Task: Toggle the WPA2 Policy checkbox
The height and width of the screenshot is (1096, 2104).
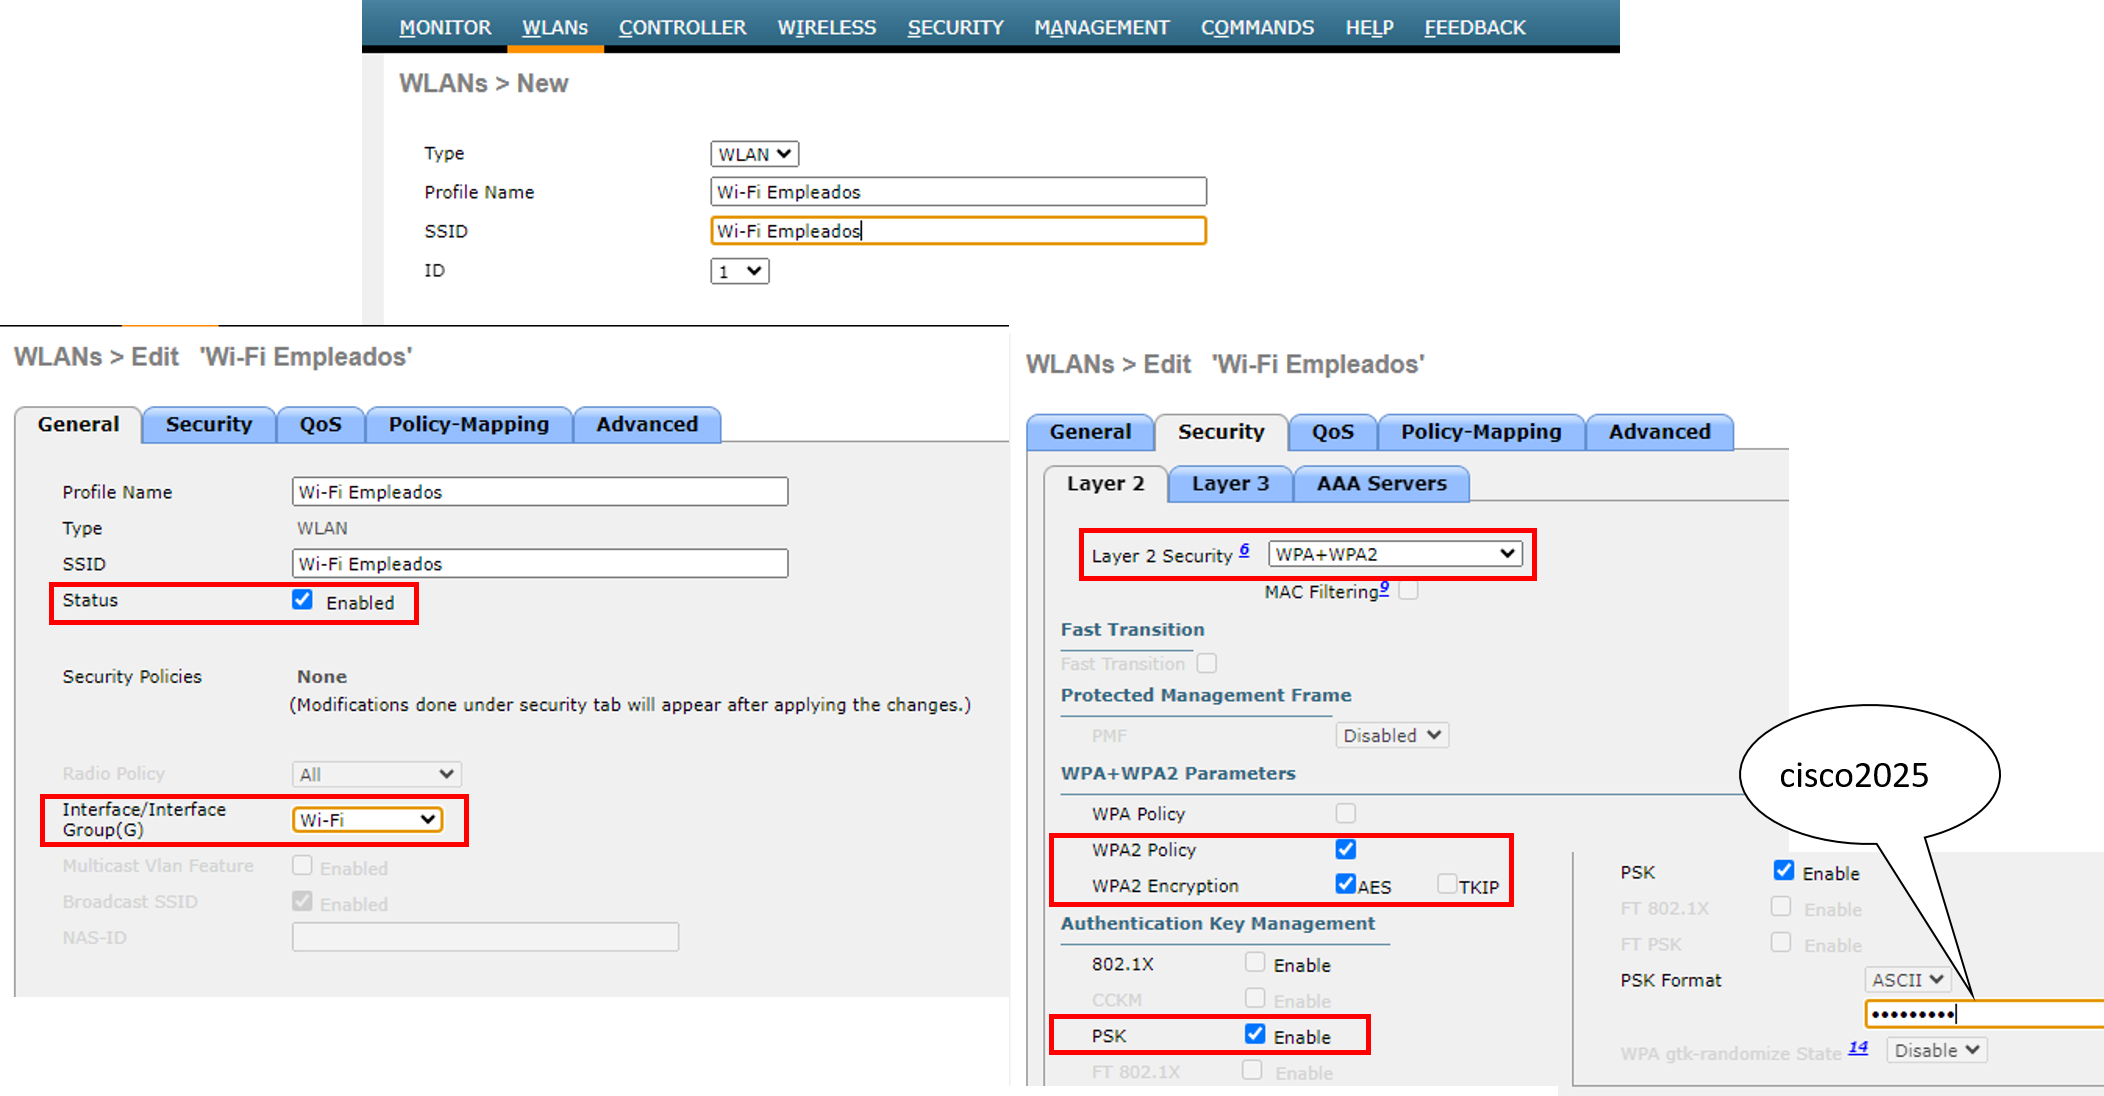Action: [x=1346, y=849]
